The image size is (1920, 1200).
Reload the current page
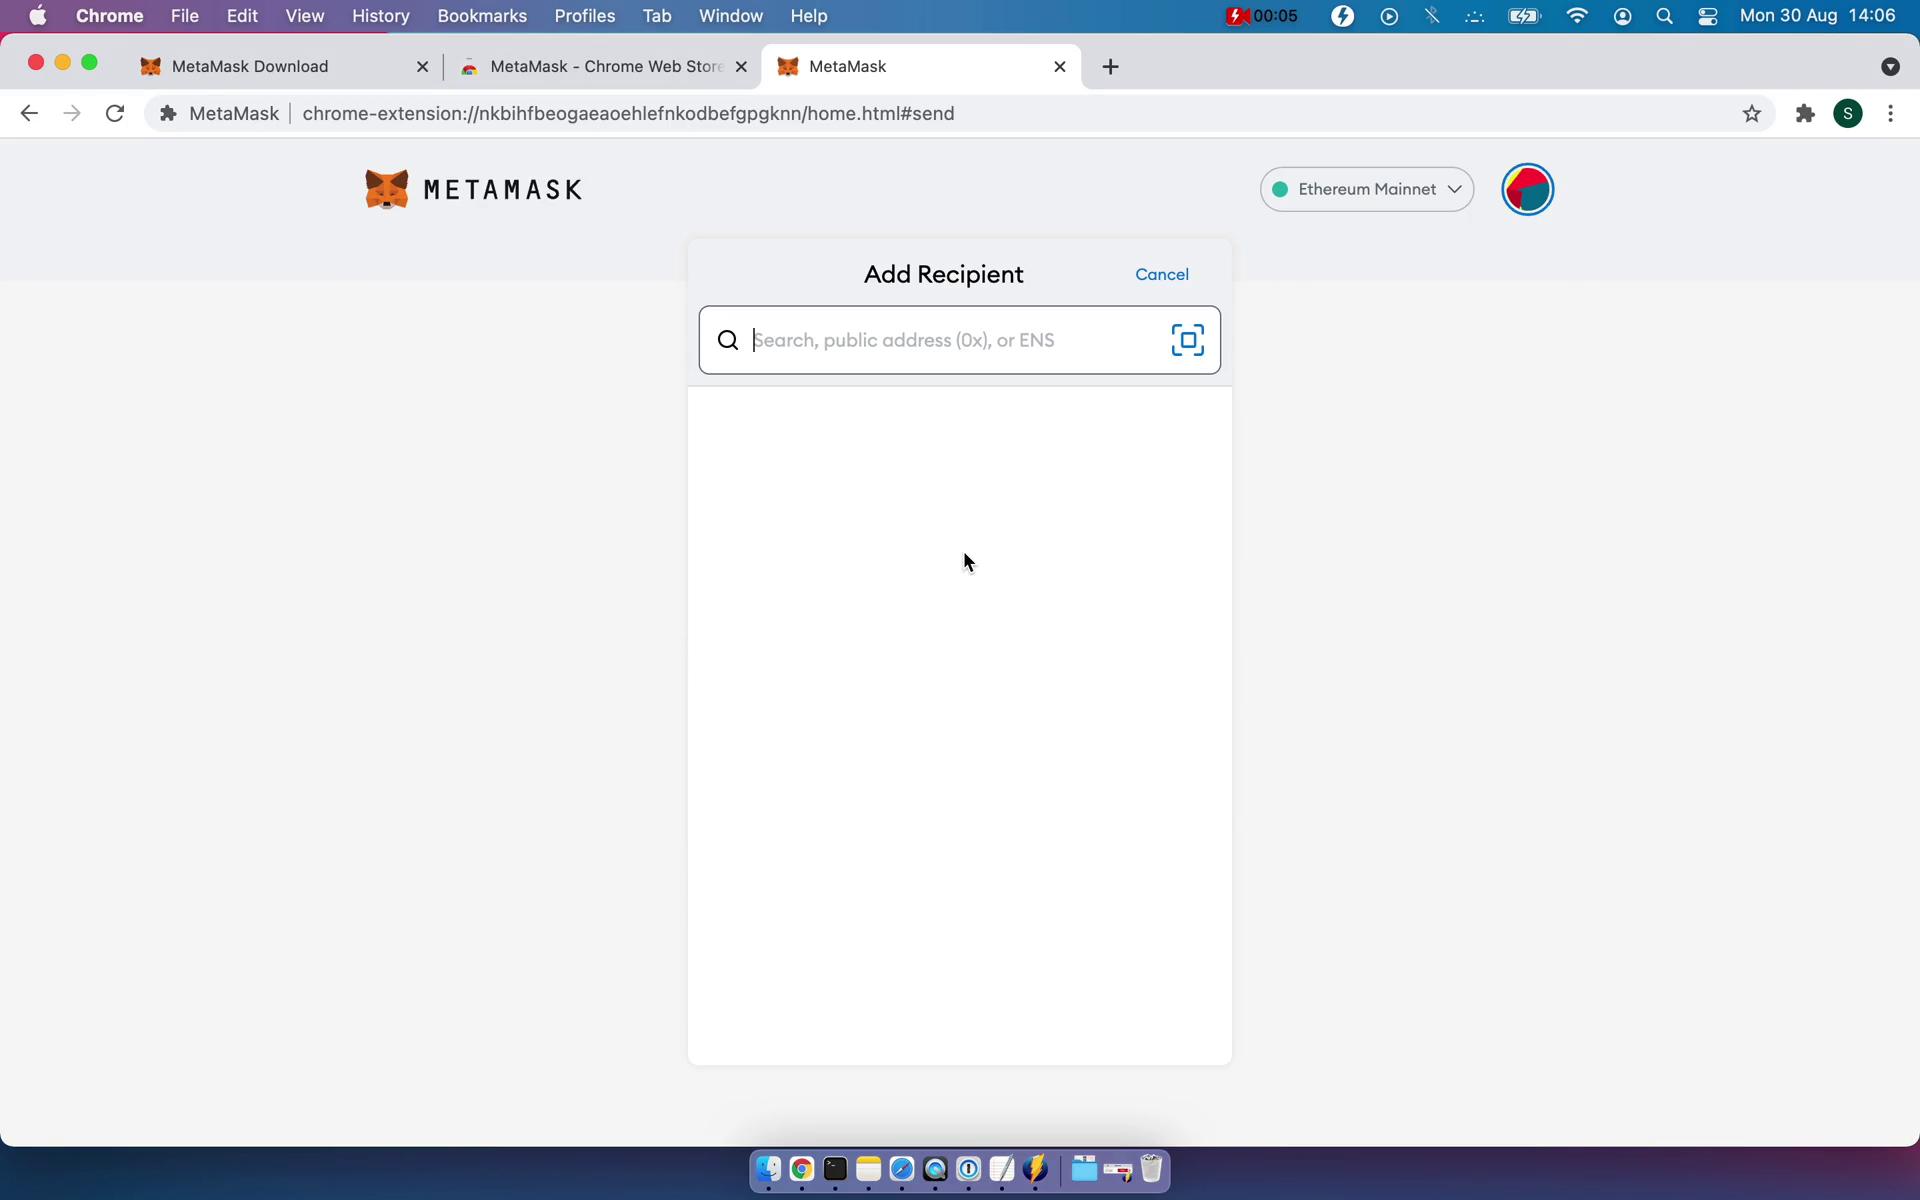point(115,113)
